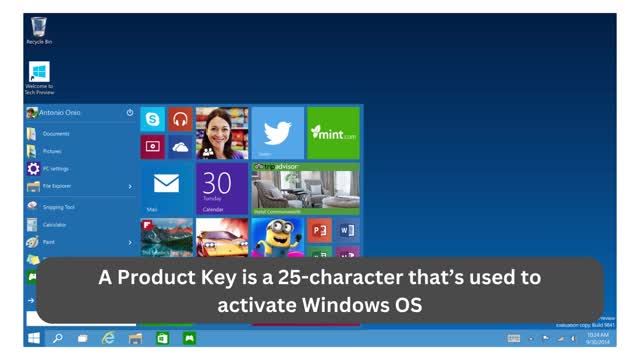The height and width of the screenshot is (360, 640).
Task: Open Task View on the taskbar
Action: point(83,338)
